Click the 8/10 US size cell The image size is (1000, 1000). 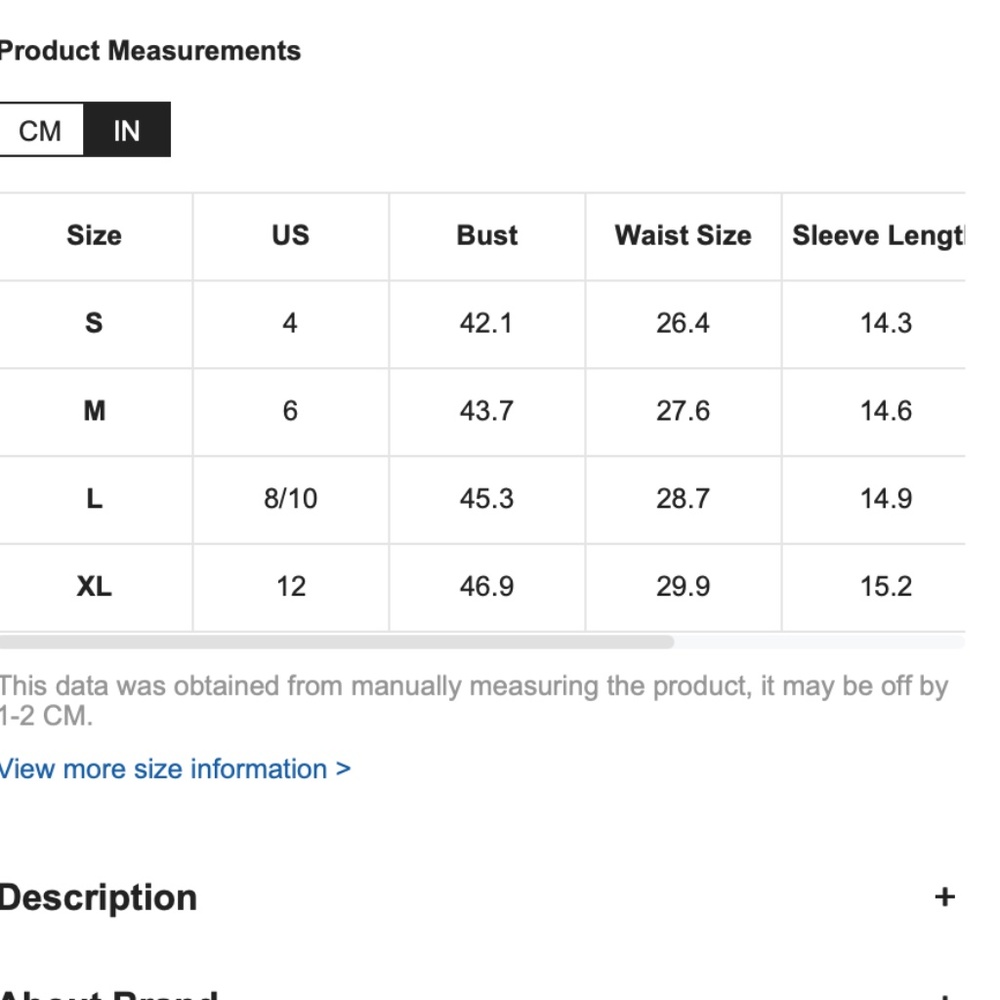(x=290, y=498)
